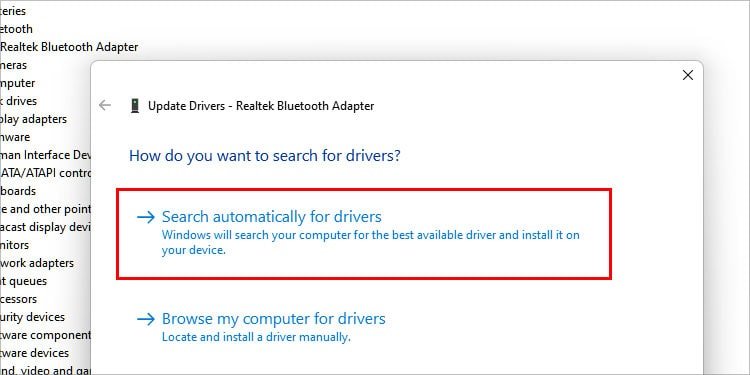The width and height of the screenshot is (750, 375).
Task: Select Realtek Bluetooth Adapter in device tree
Action: pyautogui.click(x=70, y=47)
